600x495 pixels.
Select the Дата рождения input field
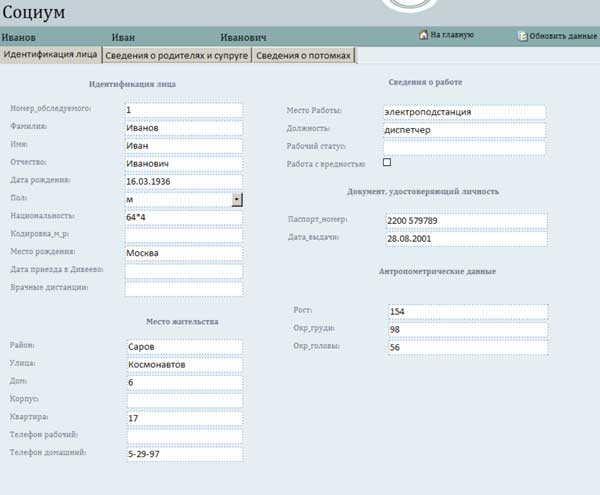[183, 181]
